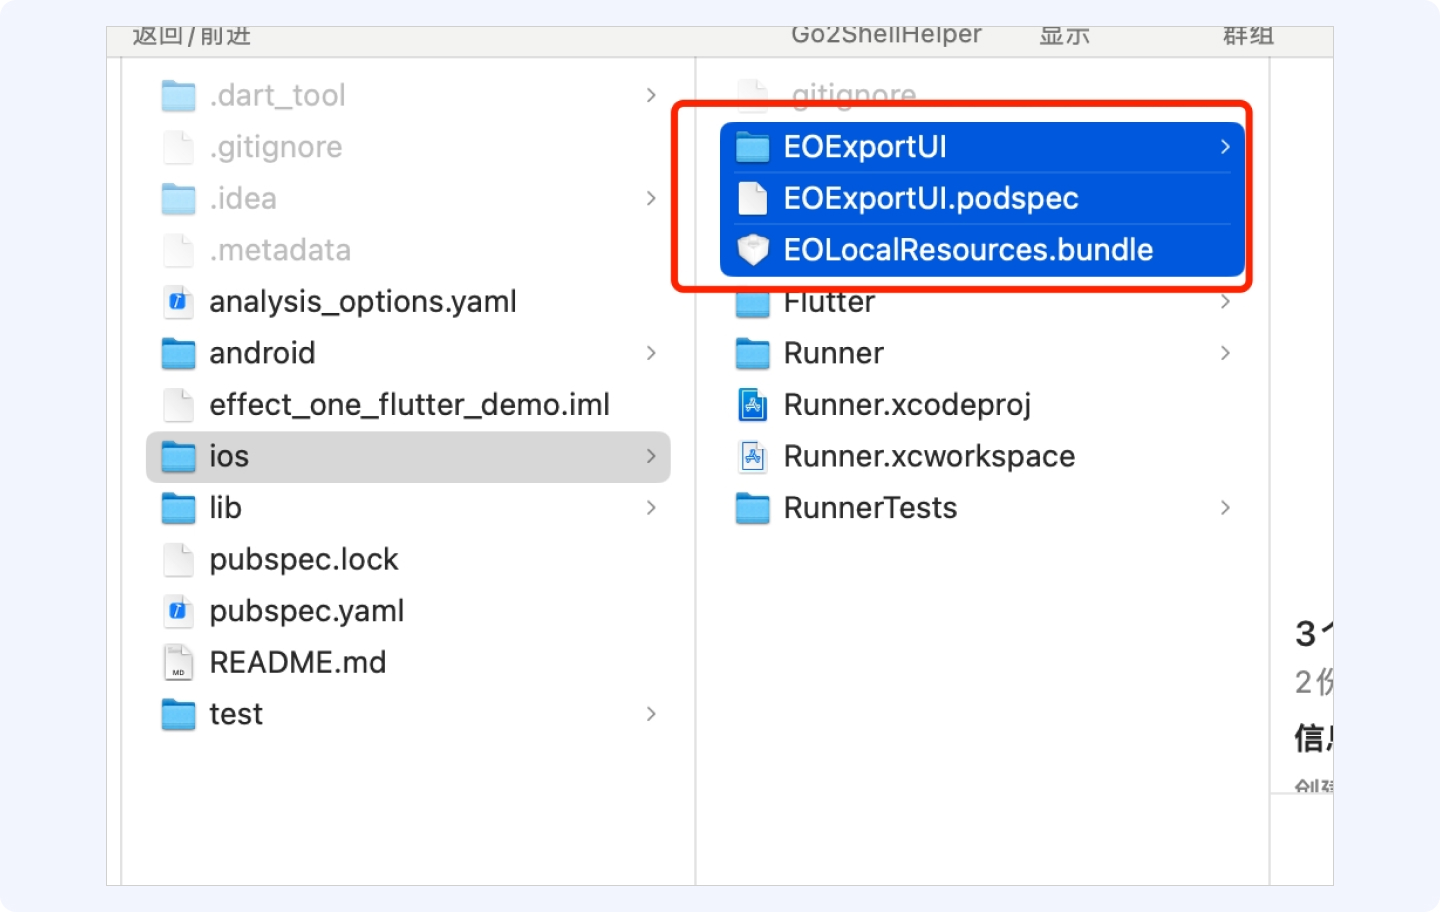The height and width of the screenshot is (912, 1440).
Task: Click the Runner.xcodeproj Xcode project icon
Action: click(x=753, y=405)
